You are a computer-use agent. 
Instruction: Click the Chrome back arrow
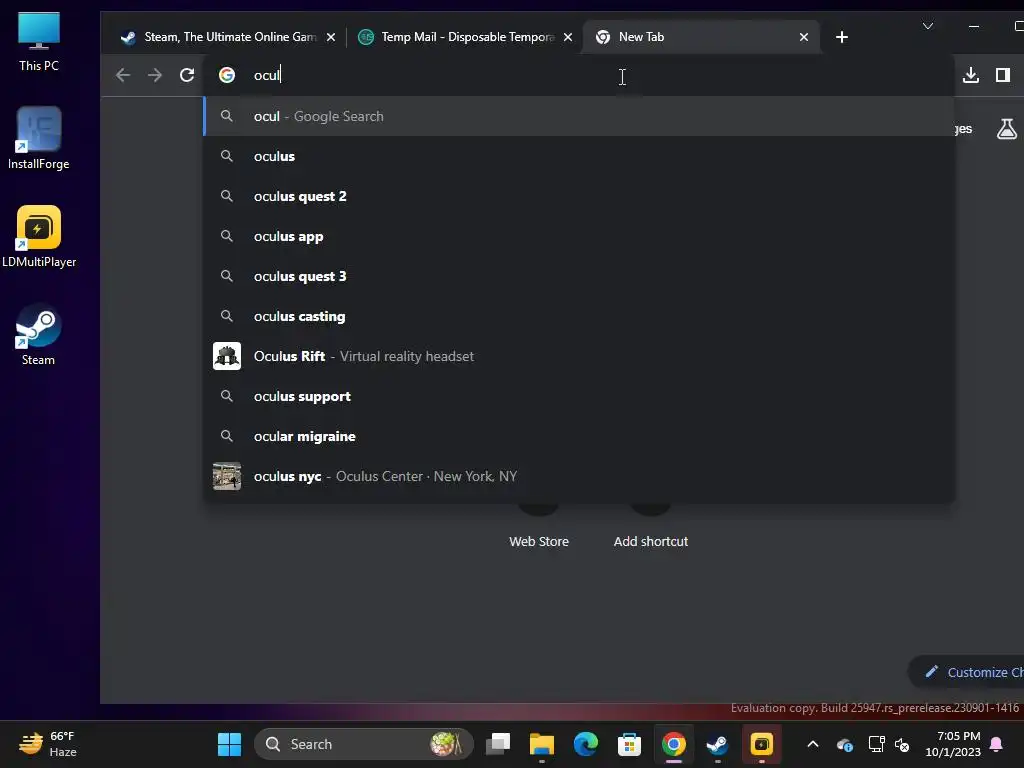click(123, 75)
